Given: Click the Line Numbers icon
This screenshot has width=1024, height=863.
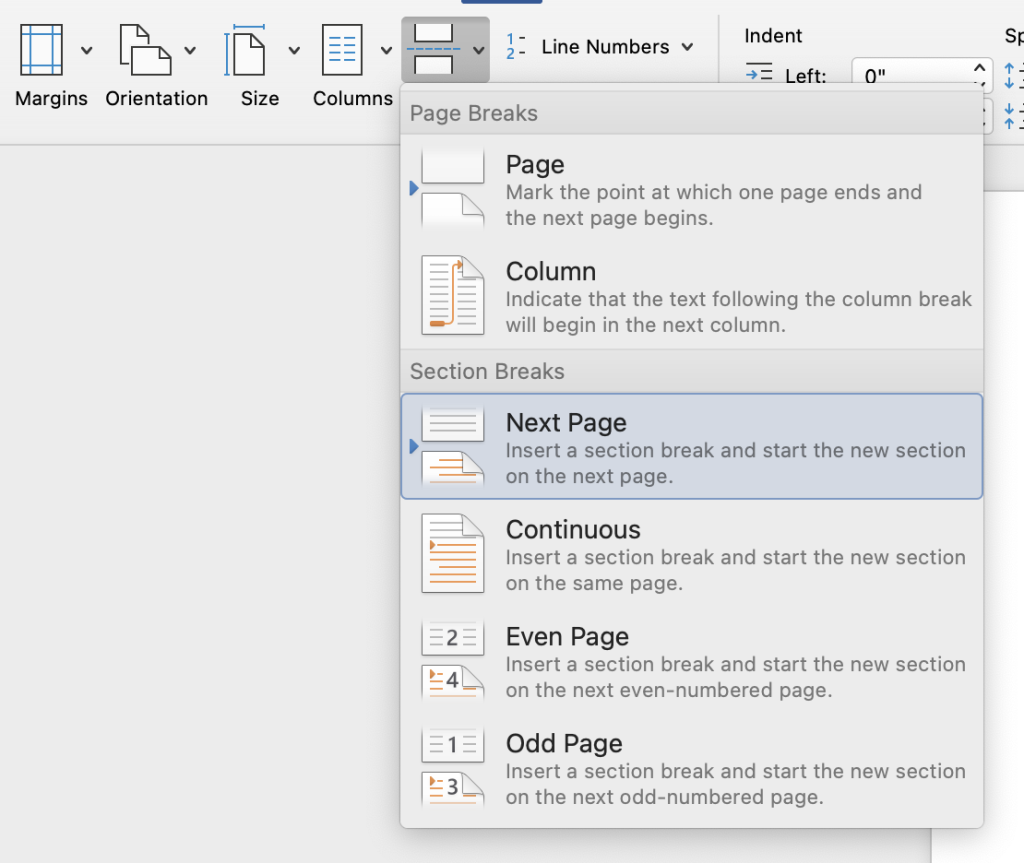Looking at the screenshot, I should tap(516, 46).
